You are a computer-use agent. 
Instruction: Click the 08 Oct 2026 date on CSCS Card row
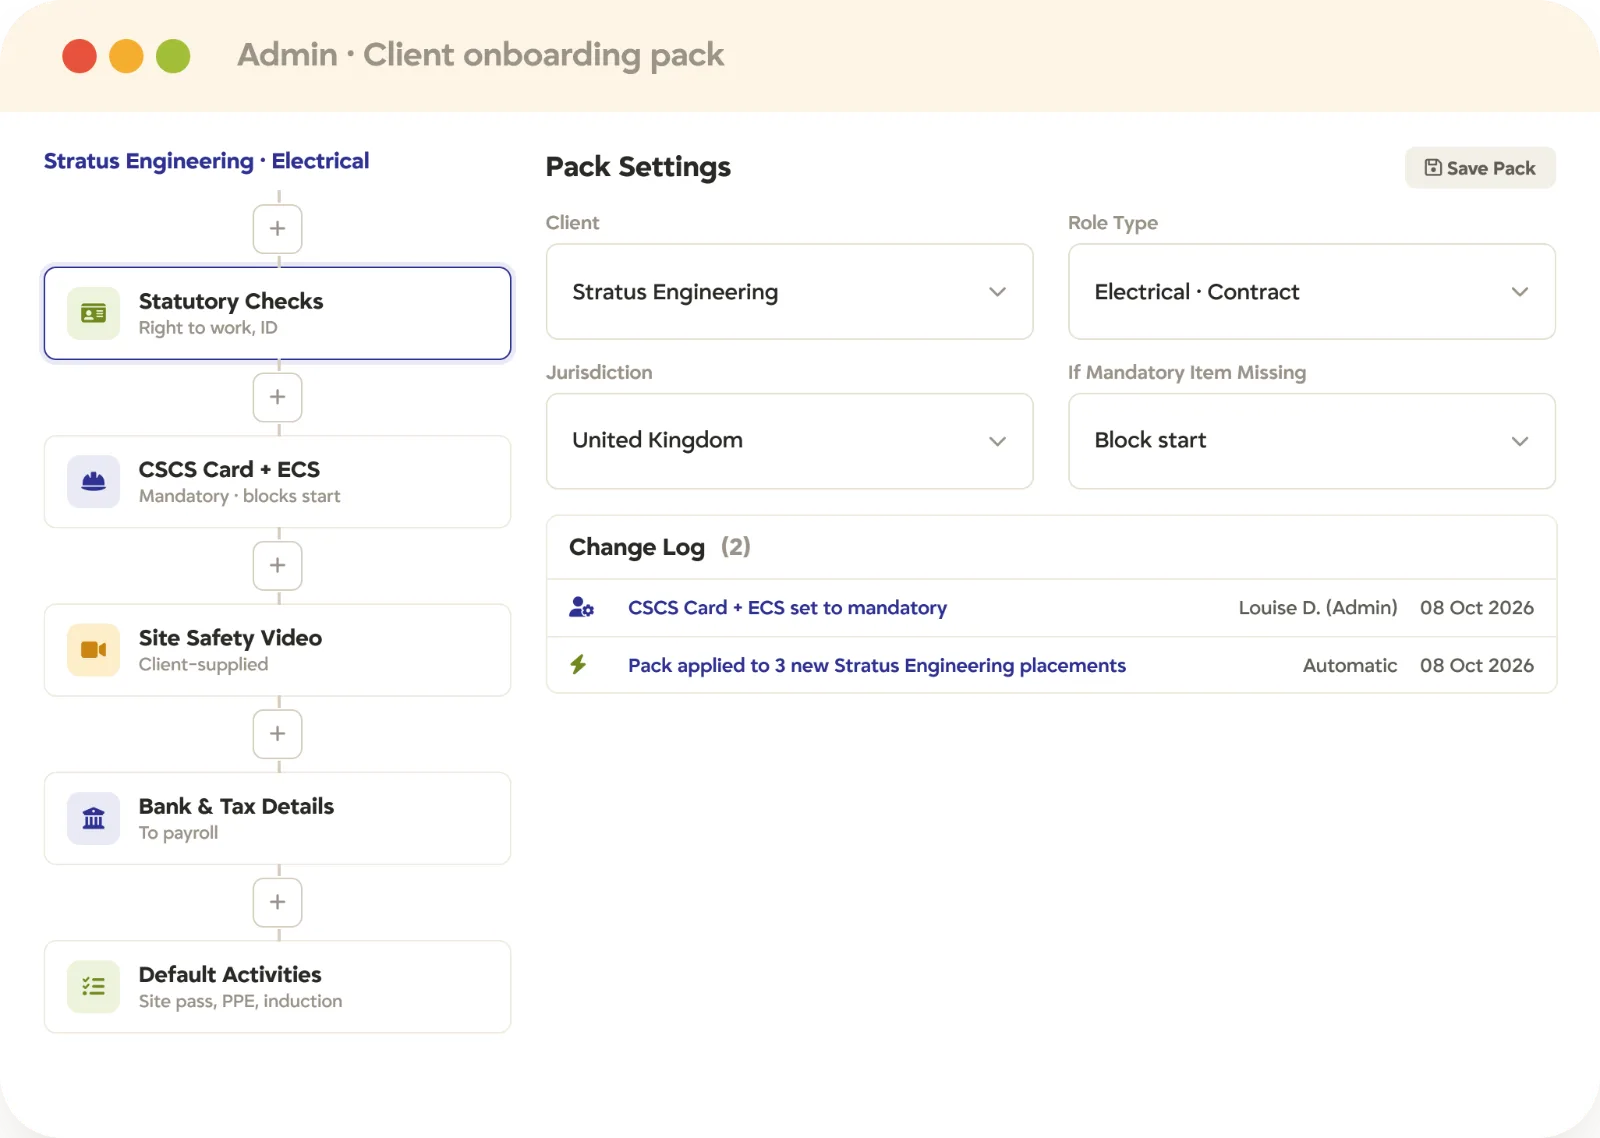point(1477,608)
